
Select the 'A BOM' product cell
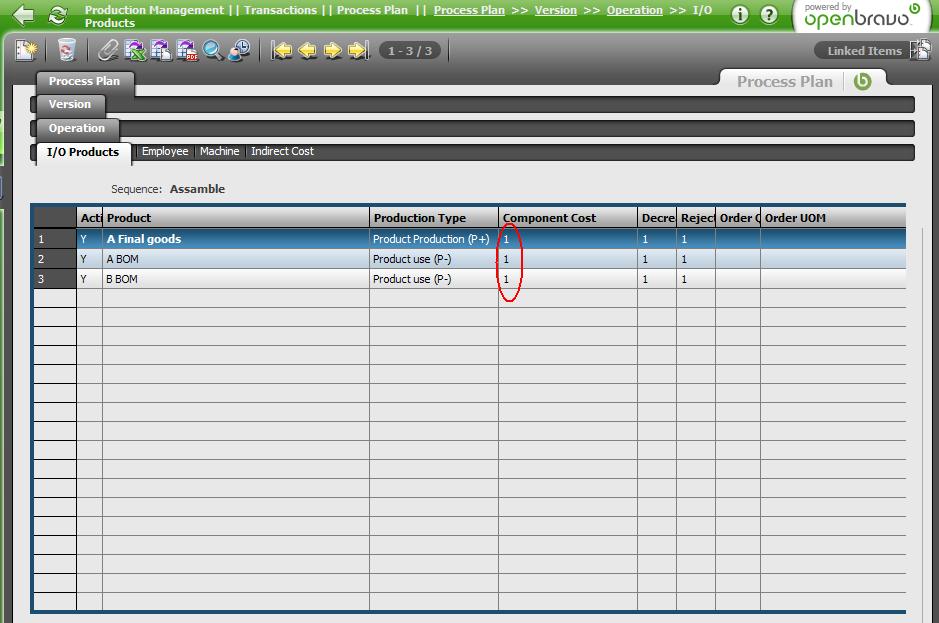pyautogui.click(x=236, y=259)
